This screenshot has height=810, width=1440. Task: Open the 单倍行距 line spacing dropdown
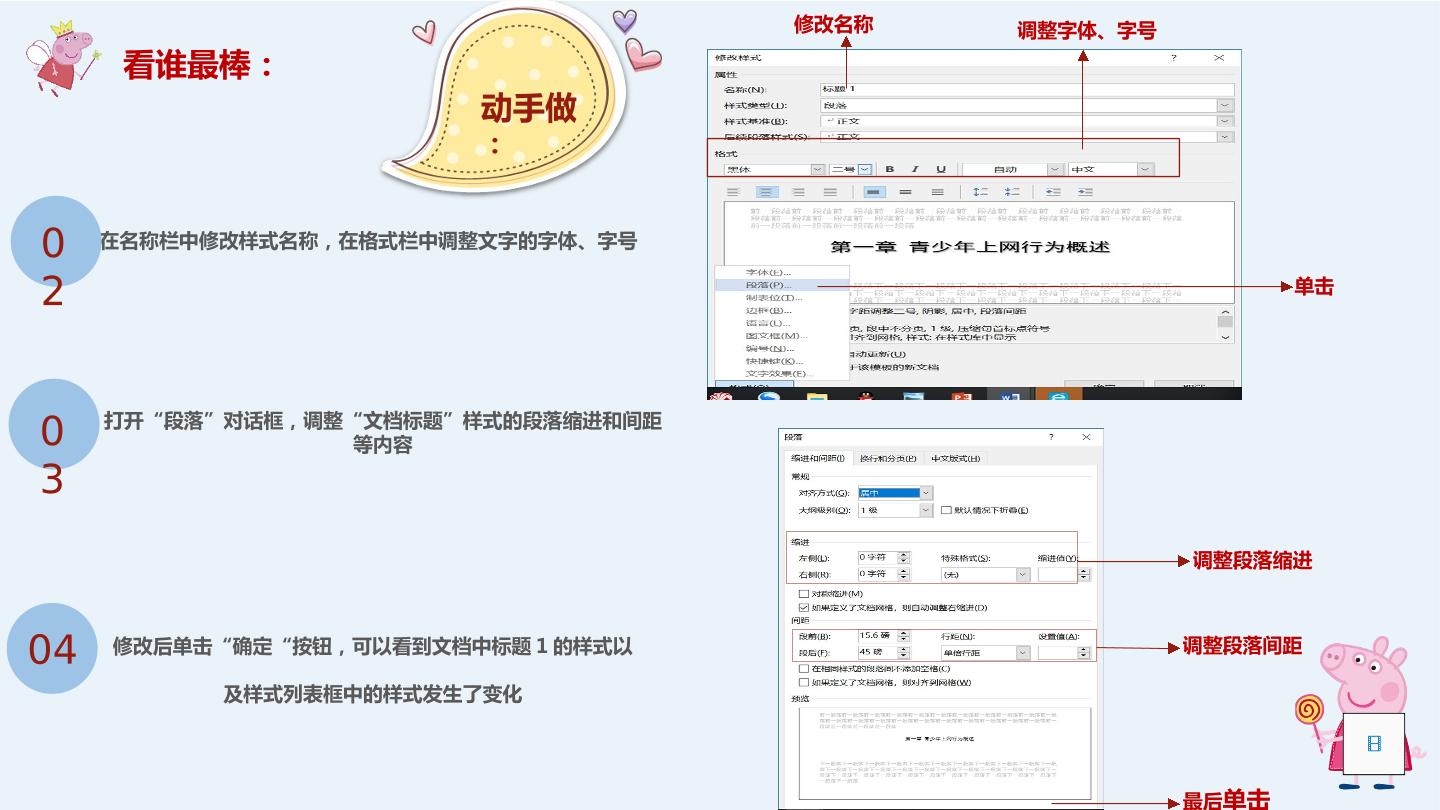[1023, 653]
